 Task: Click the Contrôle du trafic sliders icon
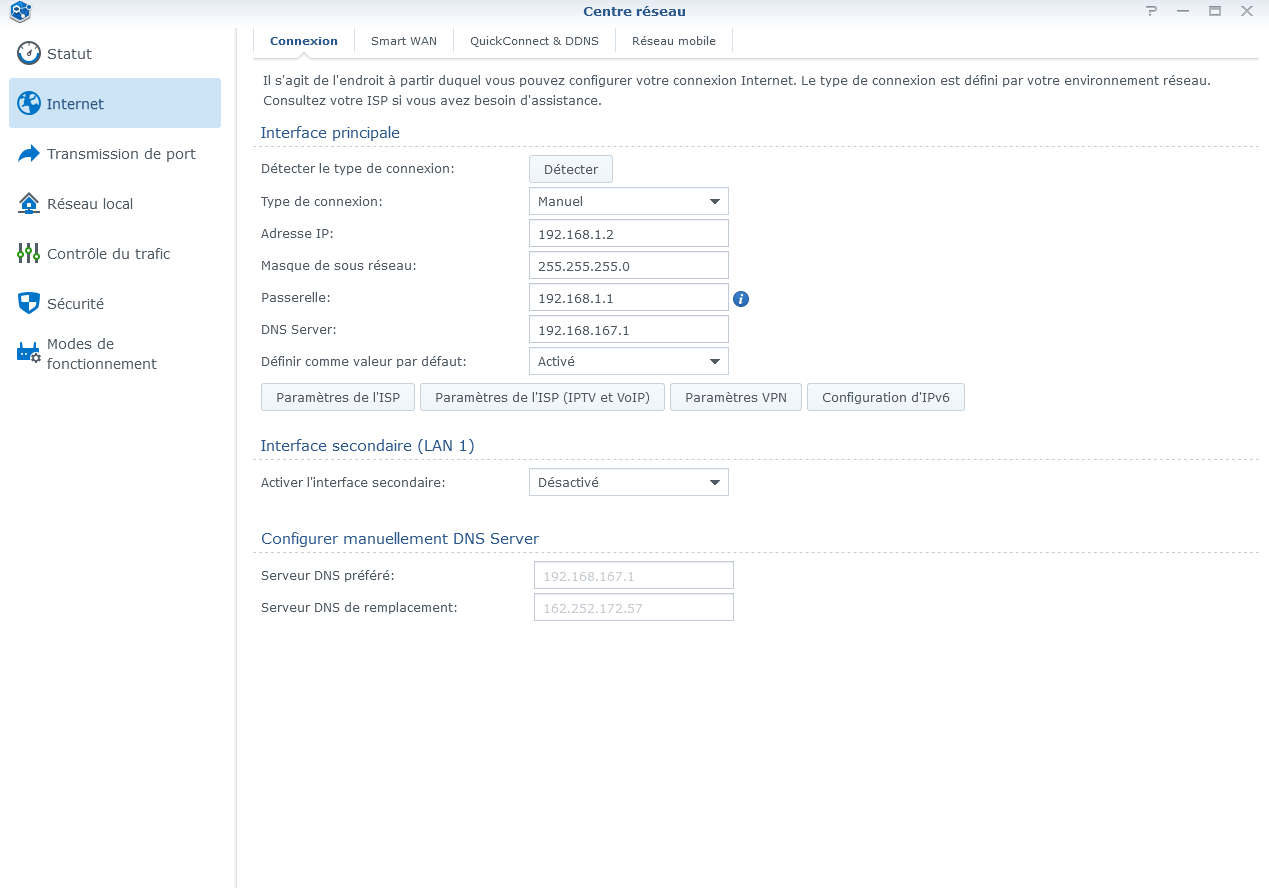pos(29,253)
